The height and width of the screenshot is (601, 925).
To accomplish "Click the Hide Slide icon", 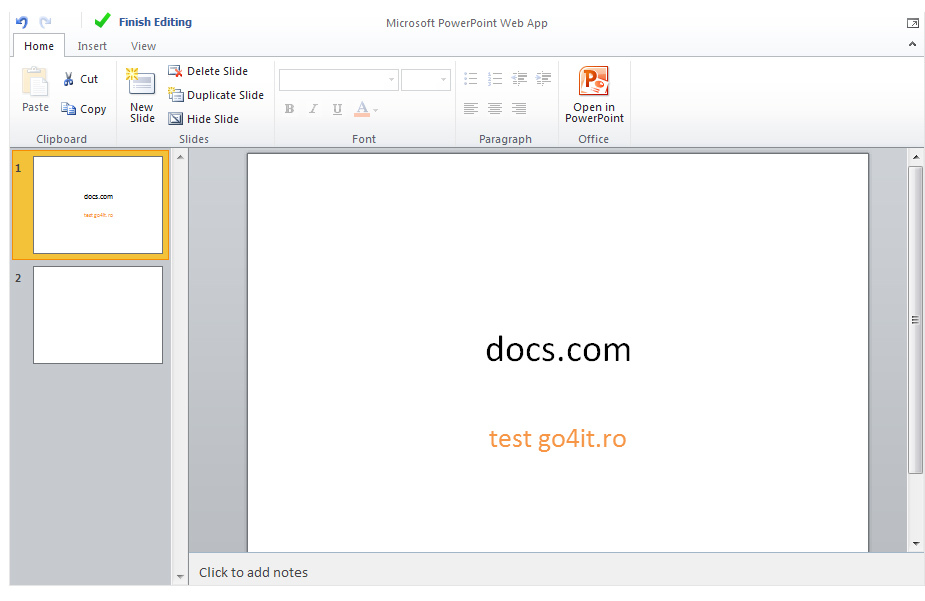I will pyautogui.click(x=175, y=119).
